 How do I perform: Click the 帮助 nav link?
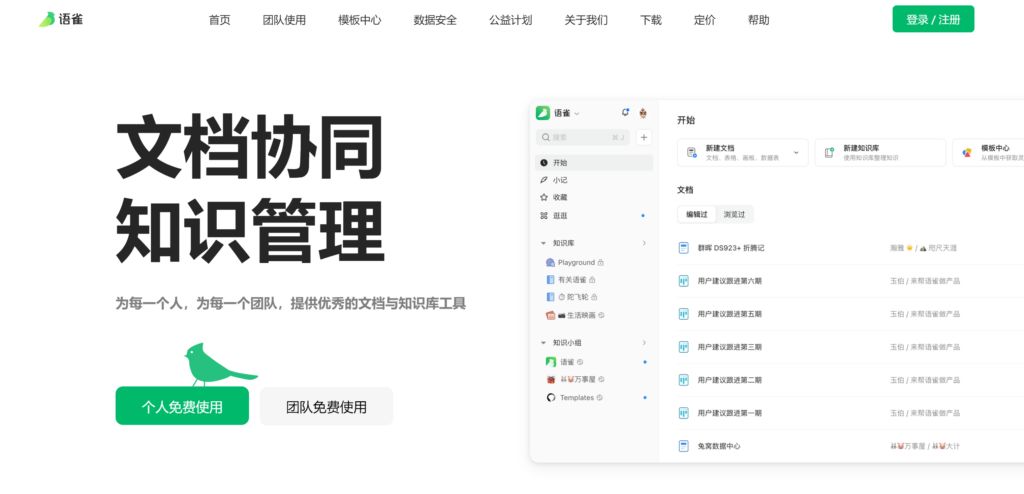click(758, 20)
